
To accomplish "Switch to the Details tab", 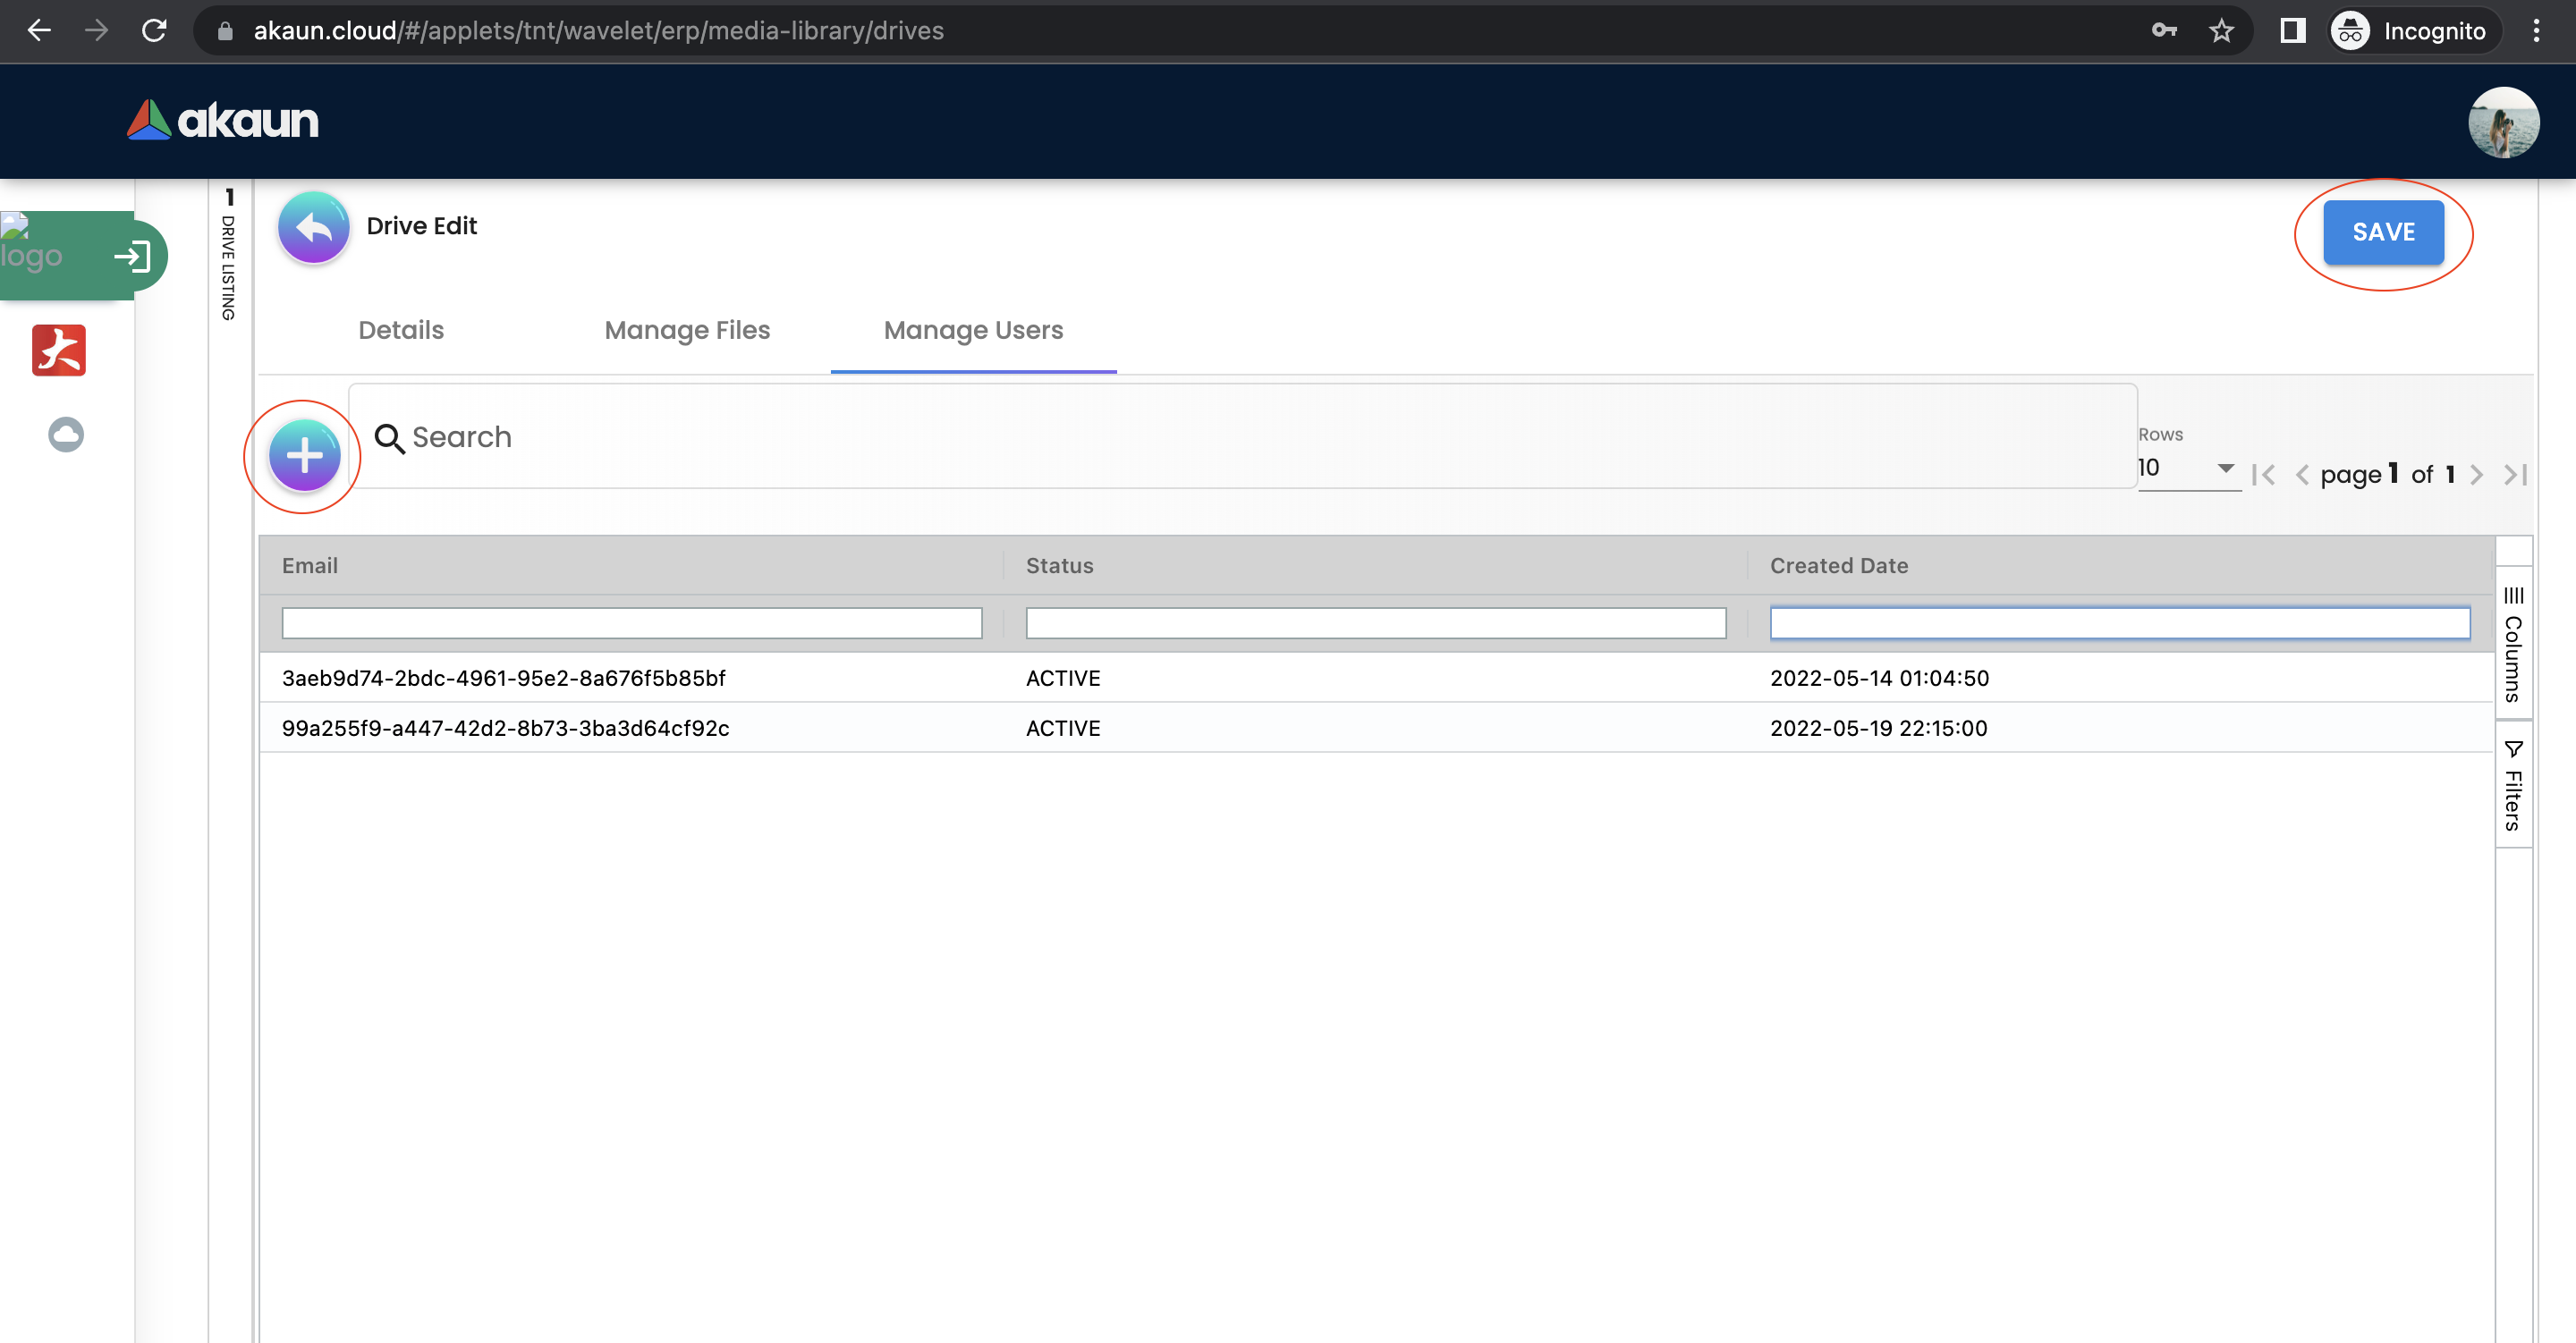I will click(401, 330).
